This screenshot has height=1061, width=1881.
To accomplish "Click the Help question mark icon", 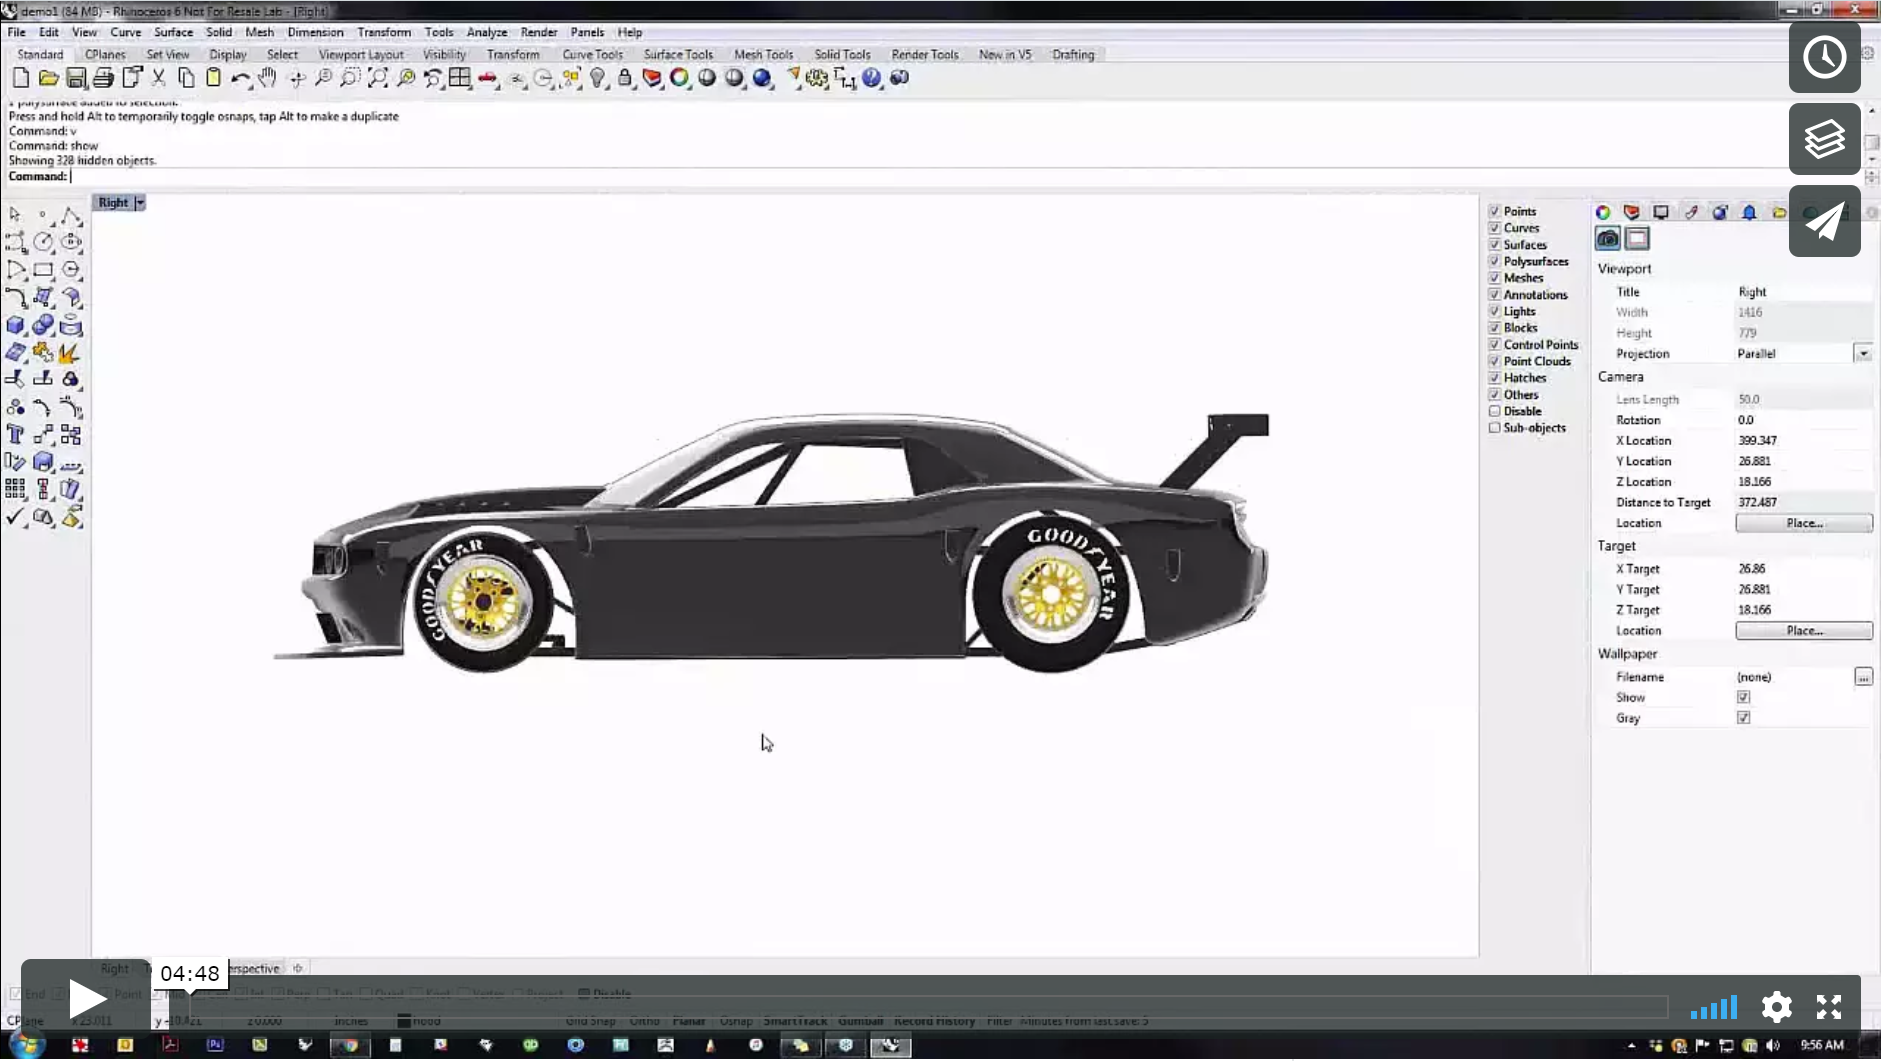I will [872, 78].
